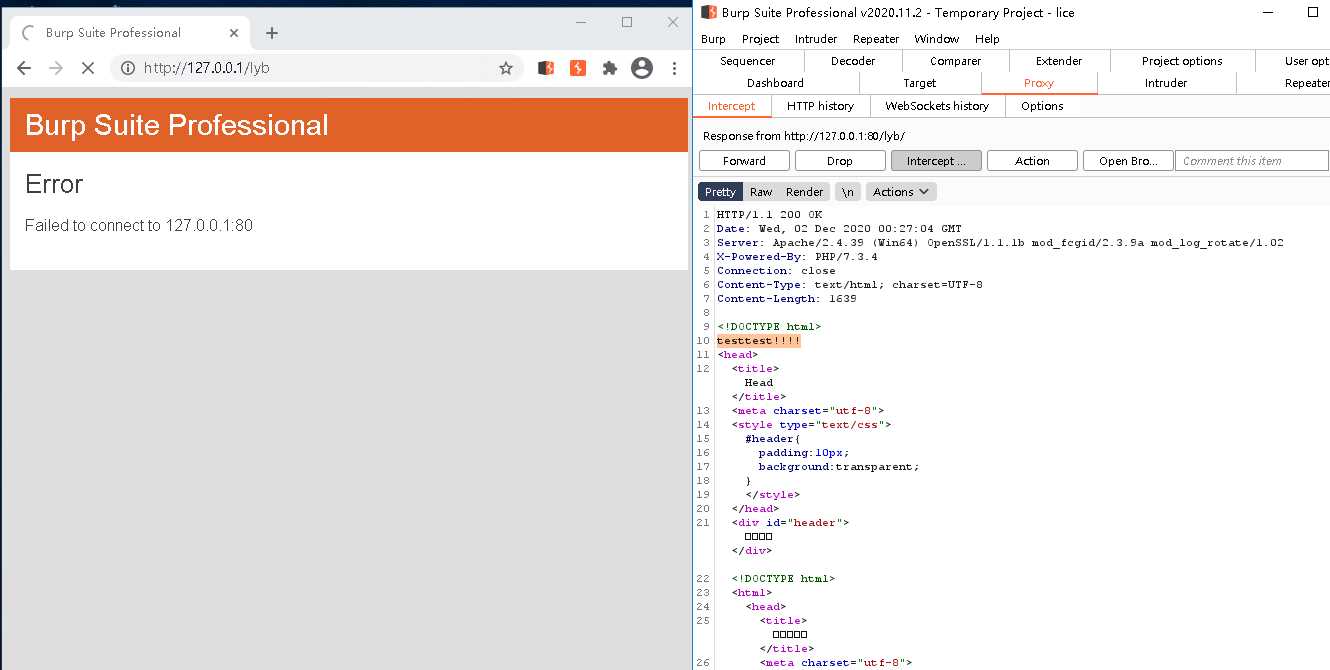Open the Project menu in Burp
1330x670 pixels.
point(760,39)
